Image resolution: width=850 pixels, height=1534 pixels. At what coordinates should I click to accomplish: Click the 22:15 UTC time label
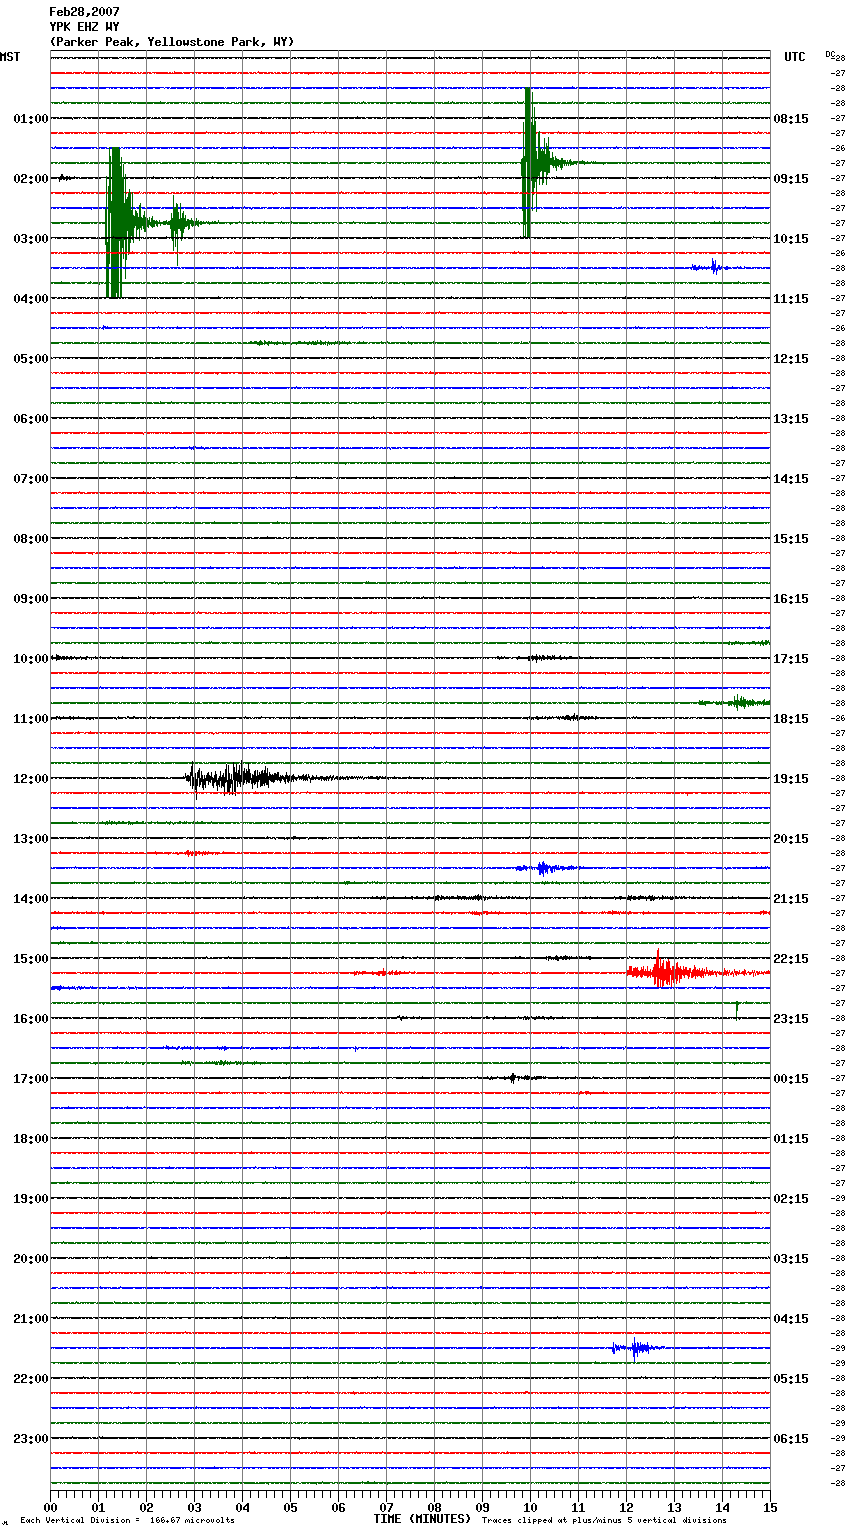[791, 959]
